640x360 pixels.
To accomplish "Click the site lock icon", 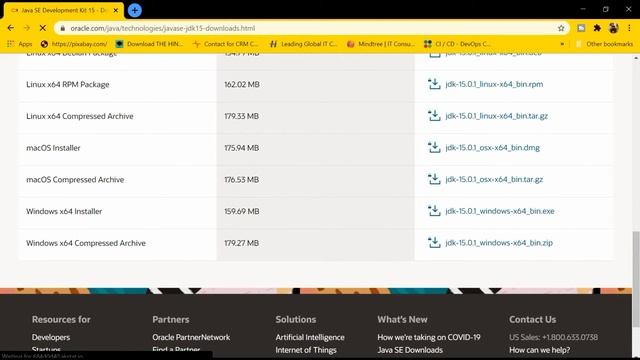I will point(62,28).
